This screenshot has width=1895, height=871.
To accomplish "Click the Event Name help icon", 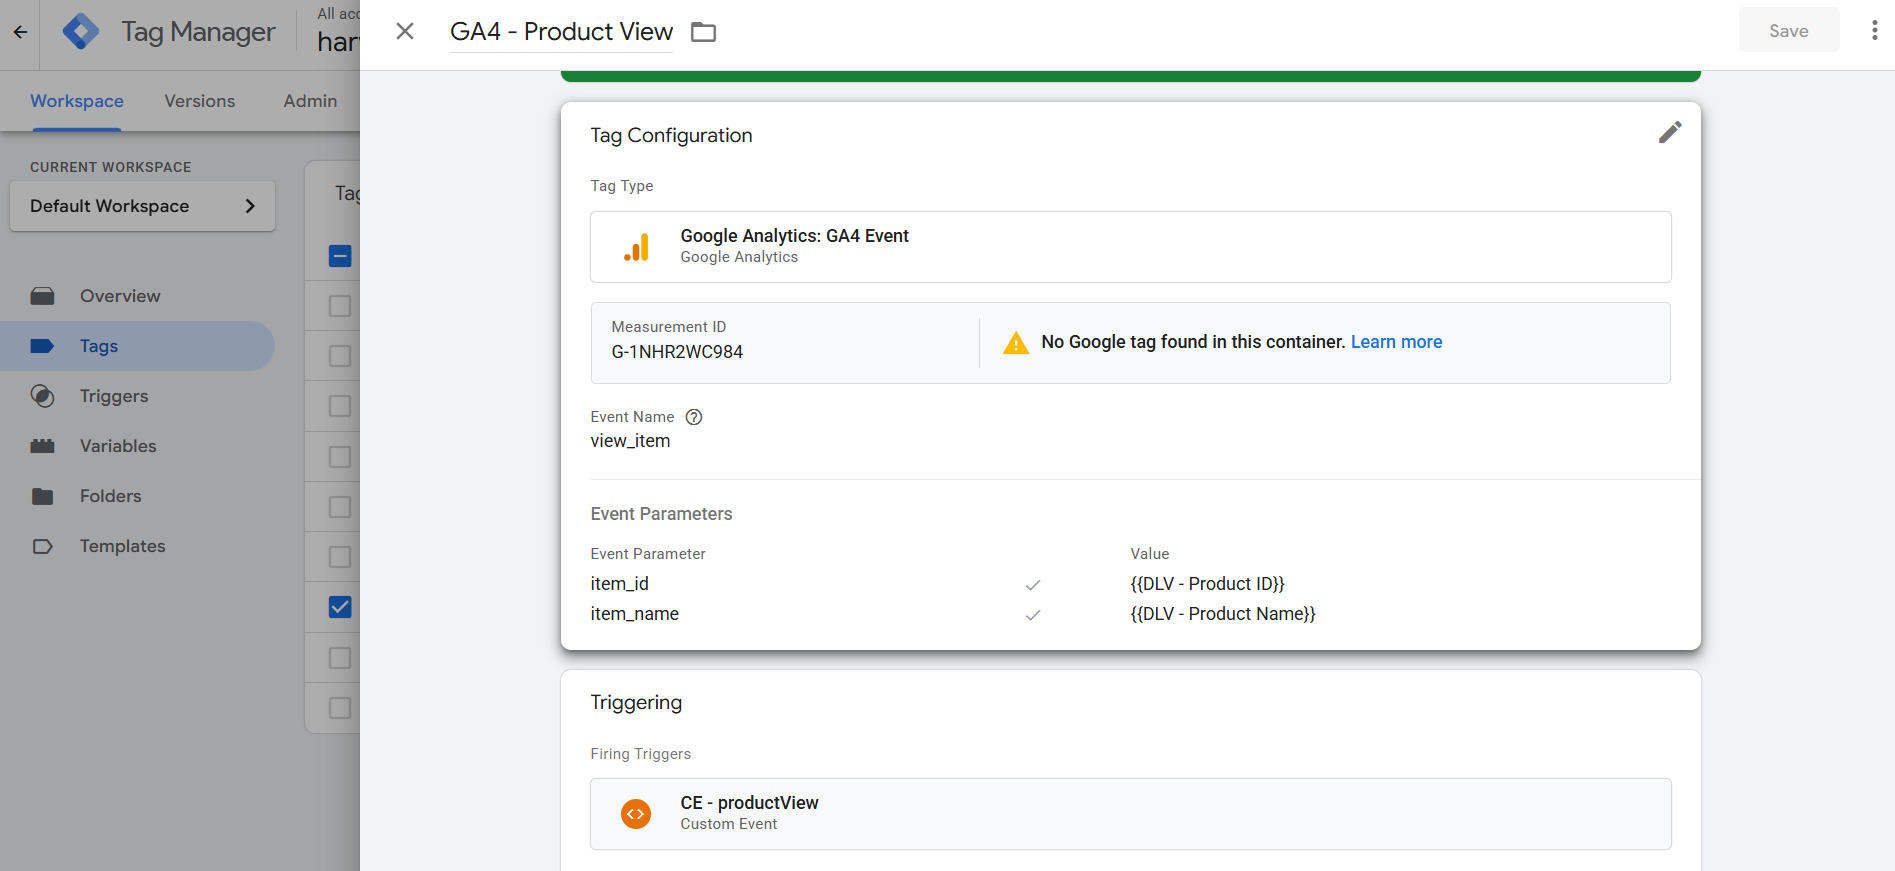I will [x=694, y=417].
